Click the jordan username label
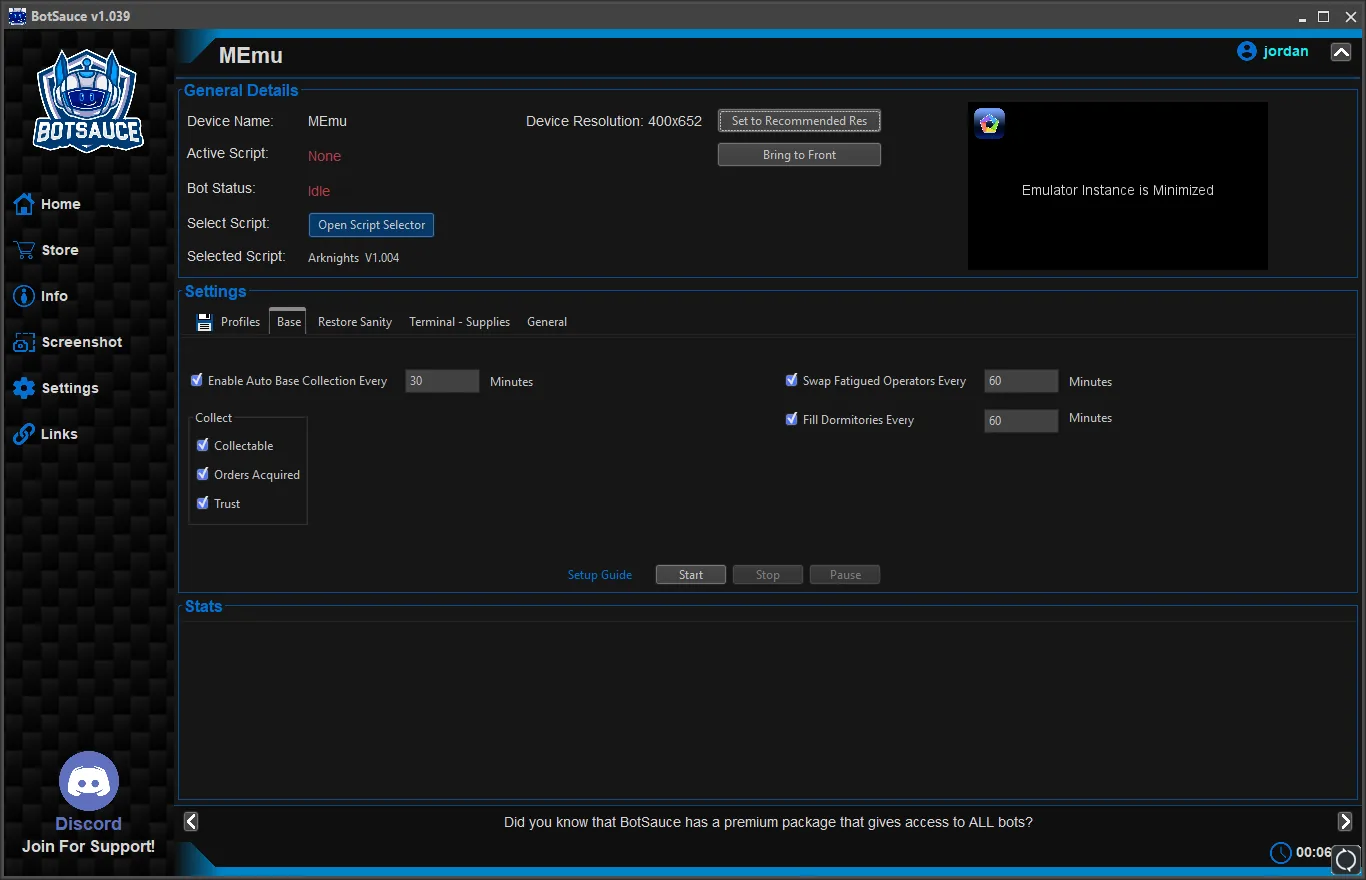1366x880 pixels. click(x=1286, y=51)
